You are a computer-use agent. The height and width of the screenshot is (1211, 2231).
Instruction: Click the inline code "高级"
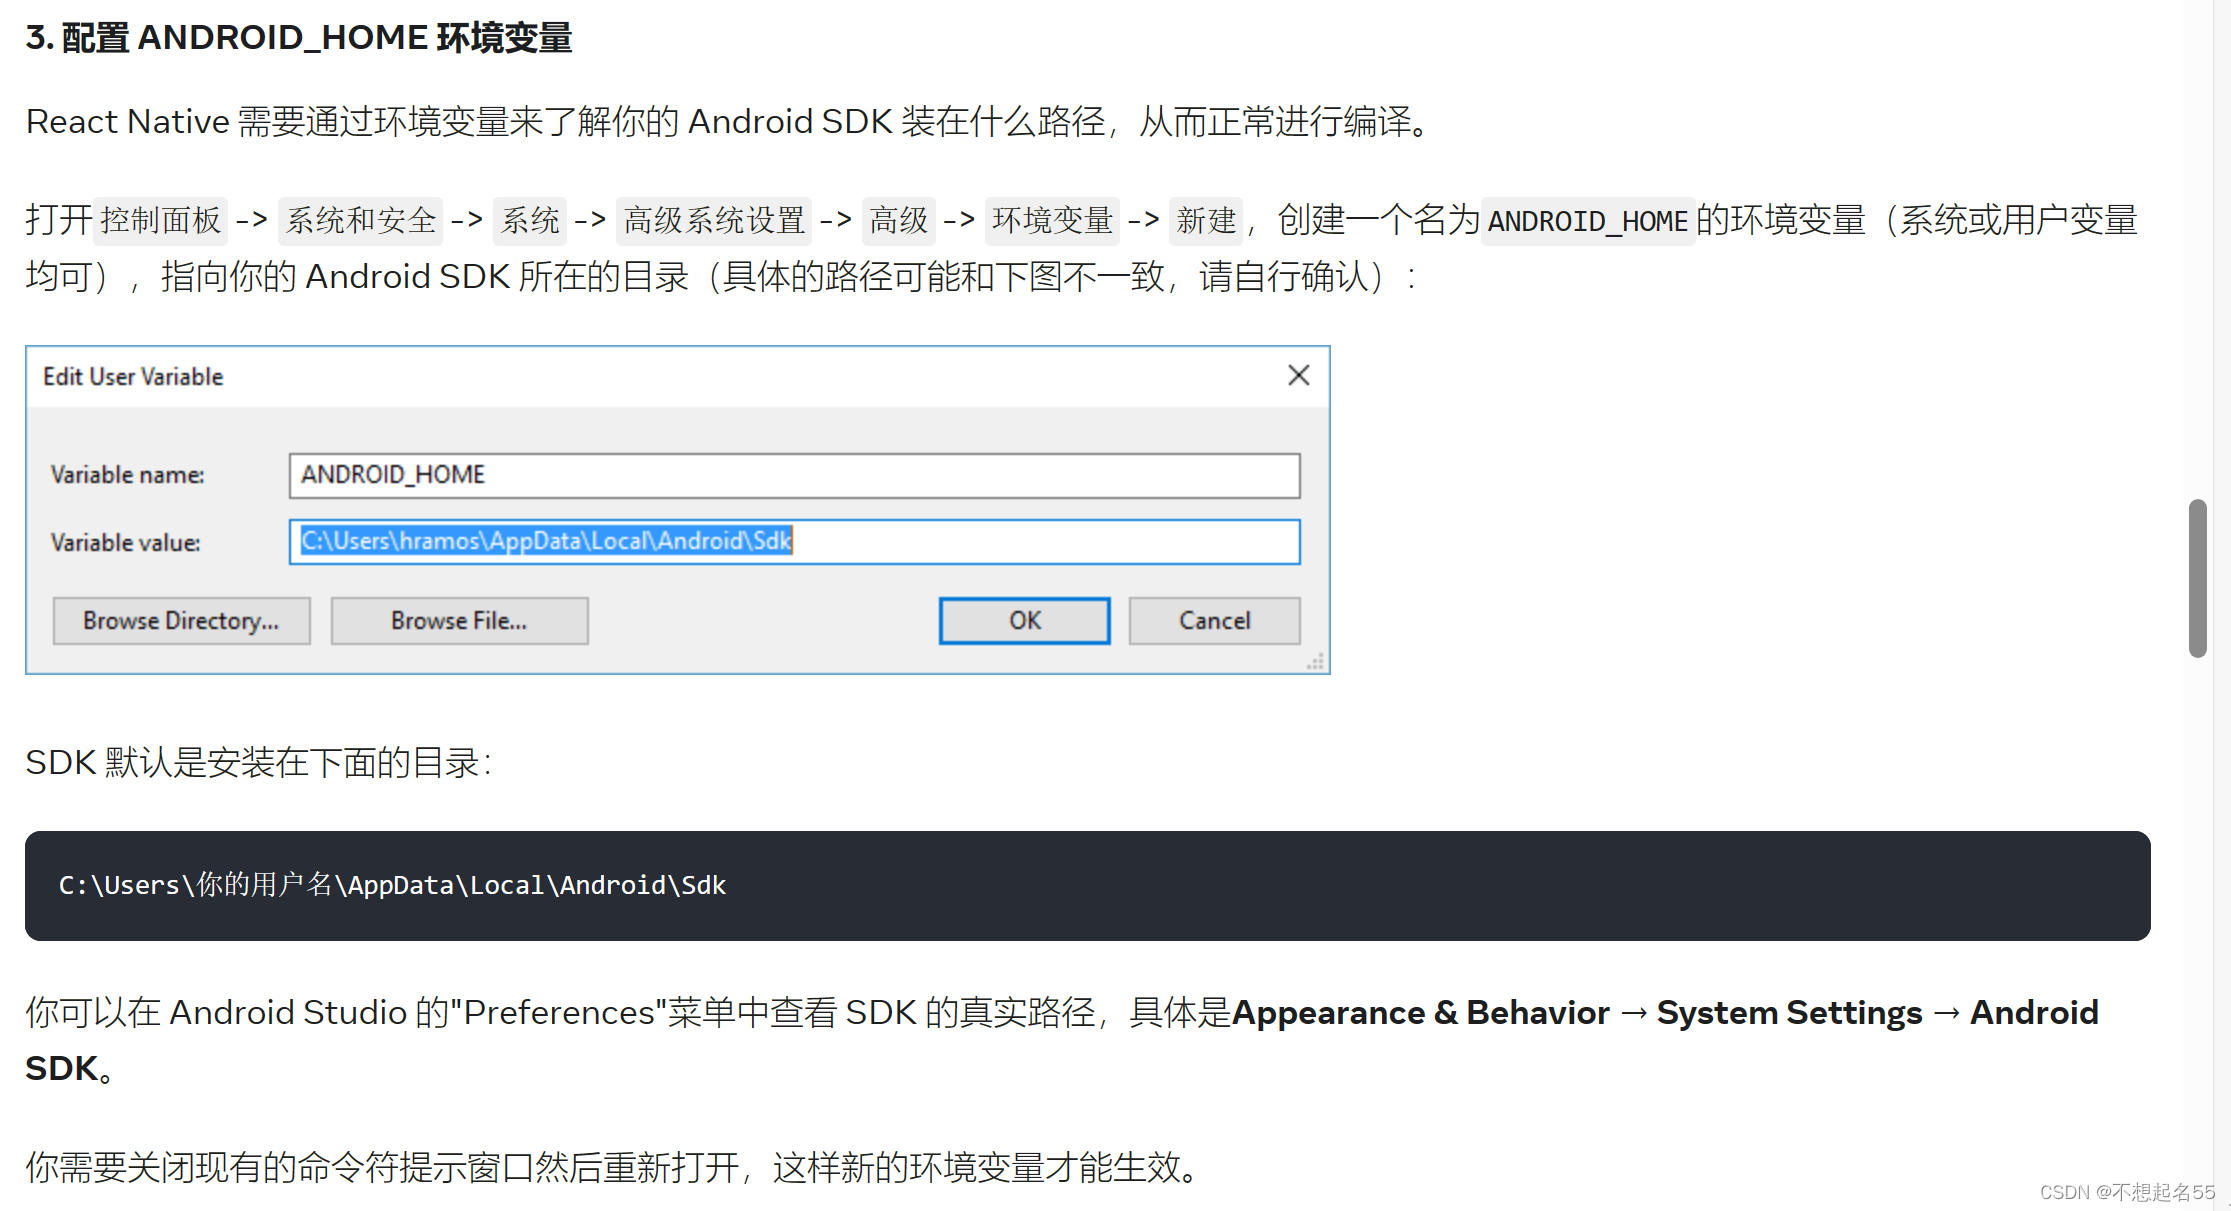(x=898, y=220)
